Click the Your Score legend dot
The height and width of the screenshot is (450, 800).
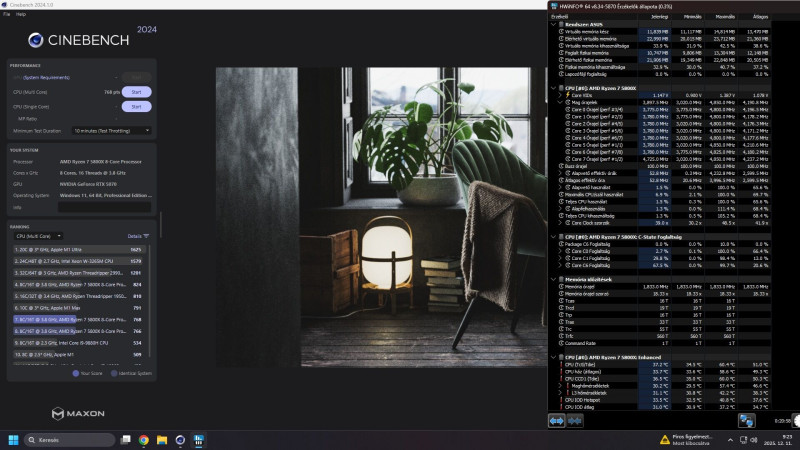(x=76, y=373)
